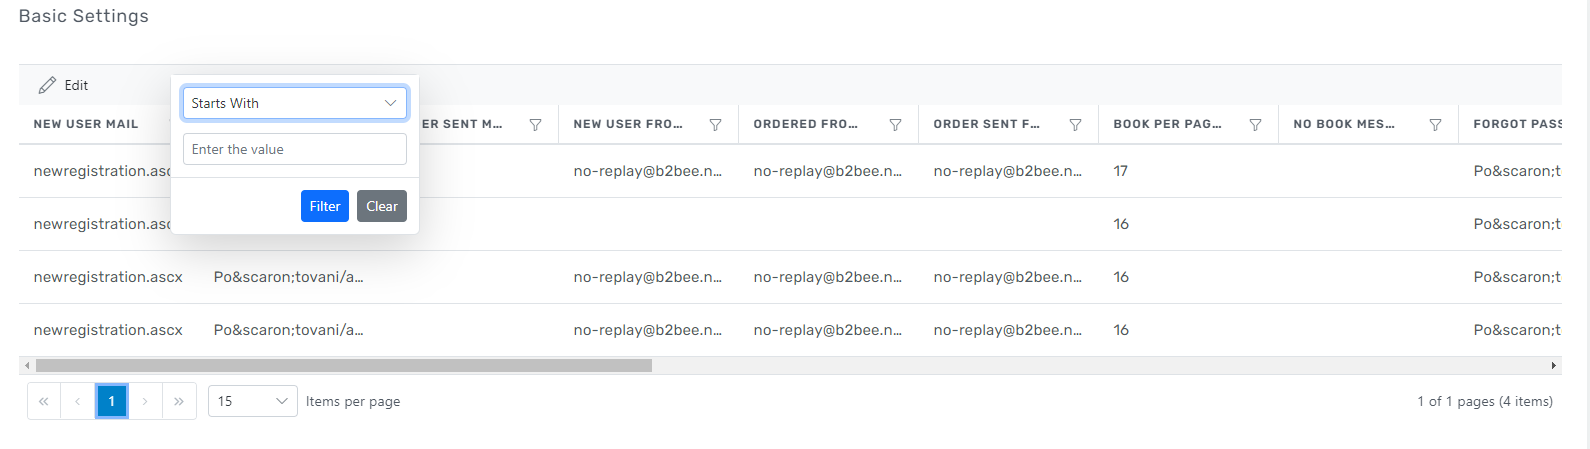Screen dimensions: 1590x449
Task: Open filter for New User From column
Action: (715, 125)
